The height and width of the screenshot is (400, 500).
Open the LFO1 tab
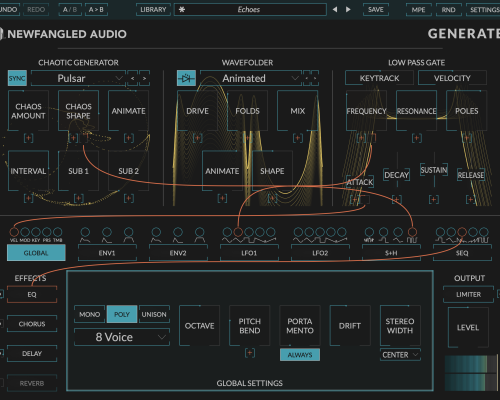coord(249,253)
